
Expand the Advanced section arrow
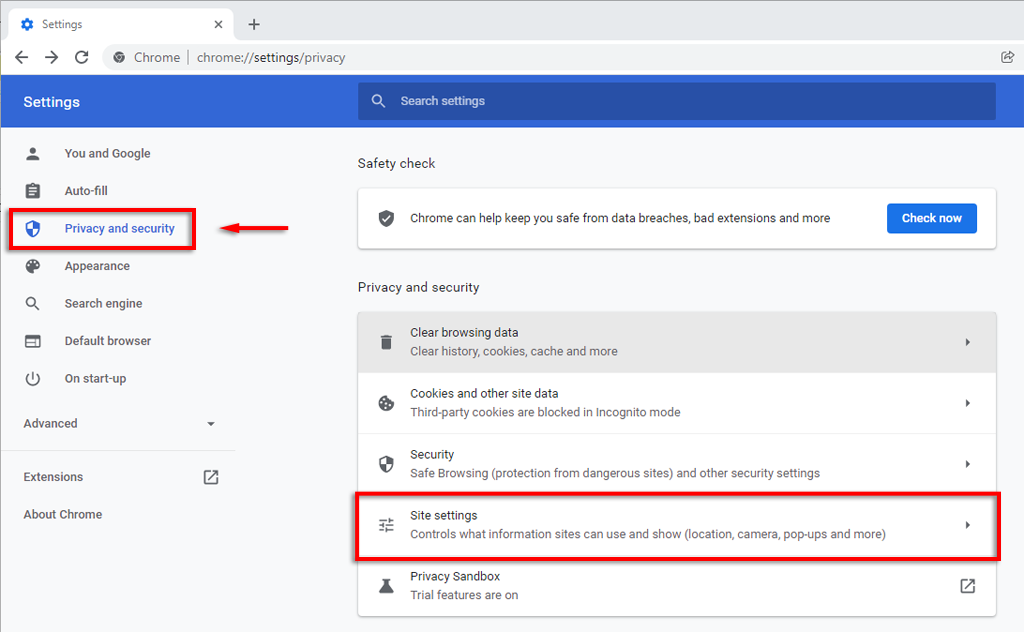pyautogui.click(x=211, y=424)
